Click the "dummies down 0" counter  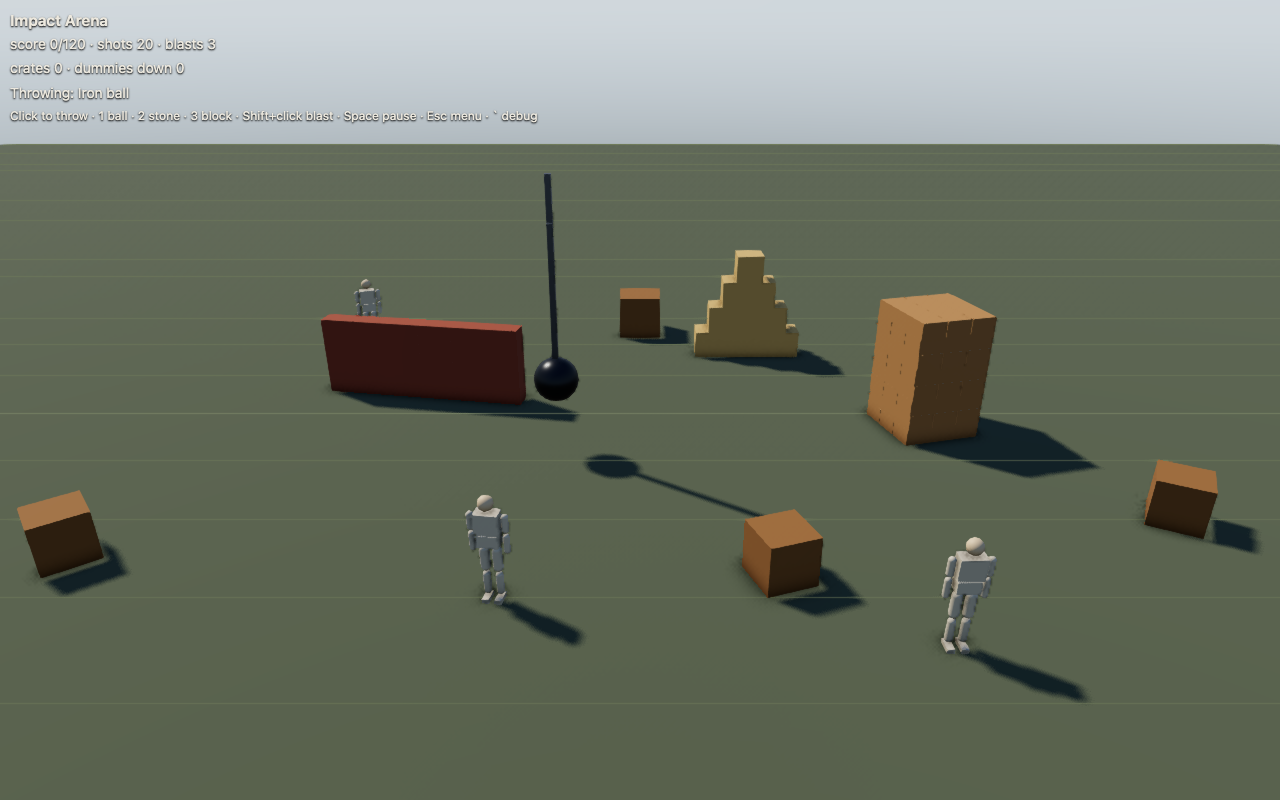[x=129, y=68]
